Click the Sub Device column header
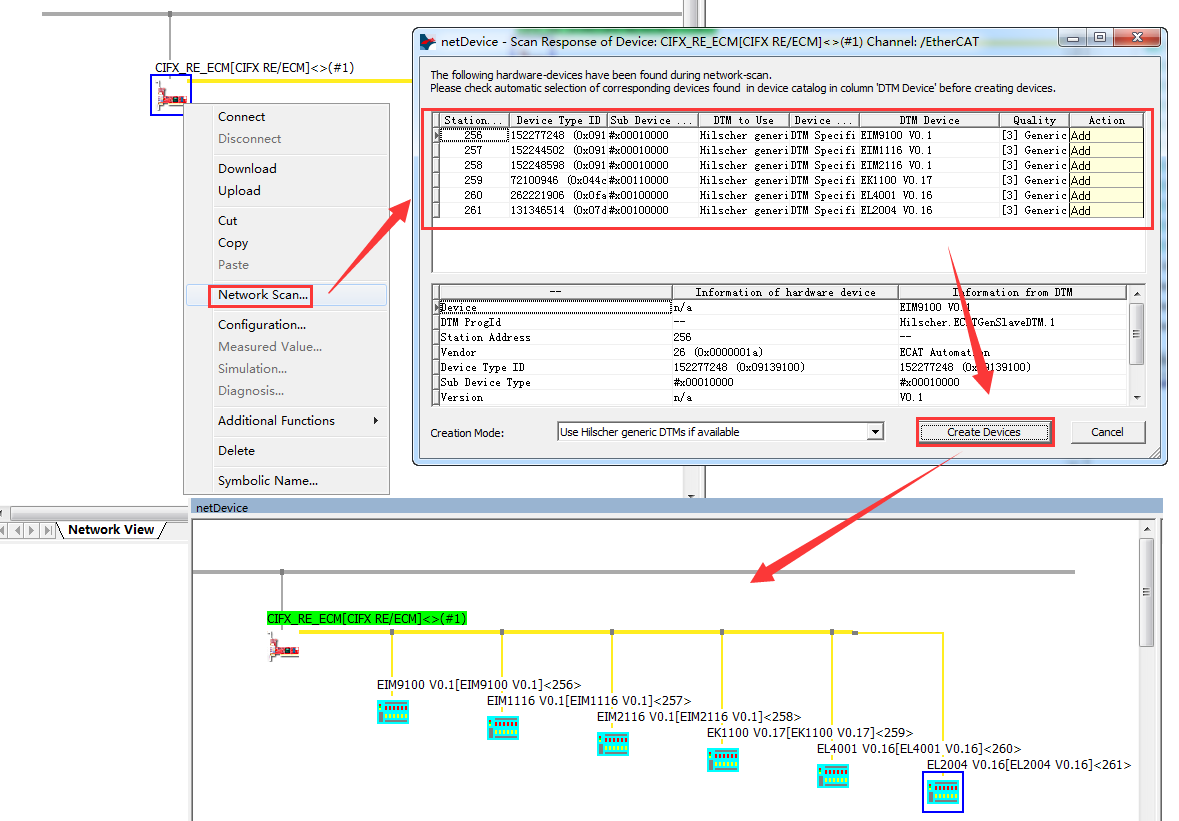 [x=653, y=120]
